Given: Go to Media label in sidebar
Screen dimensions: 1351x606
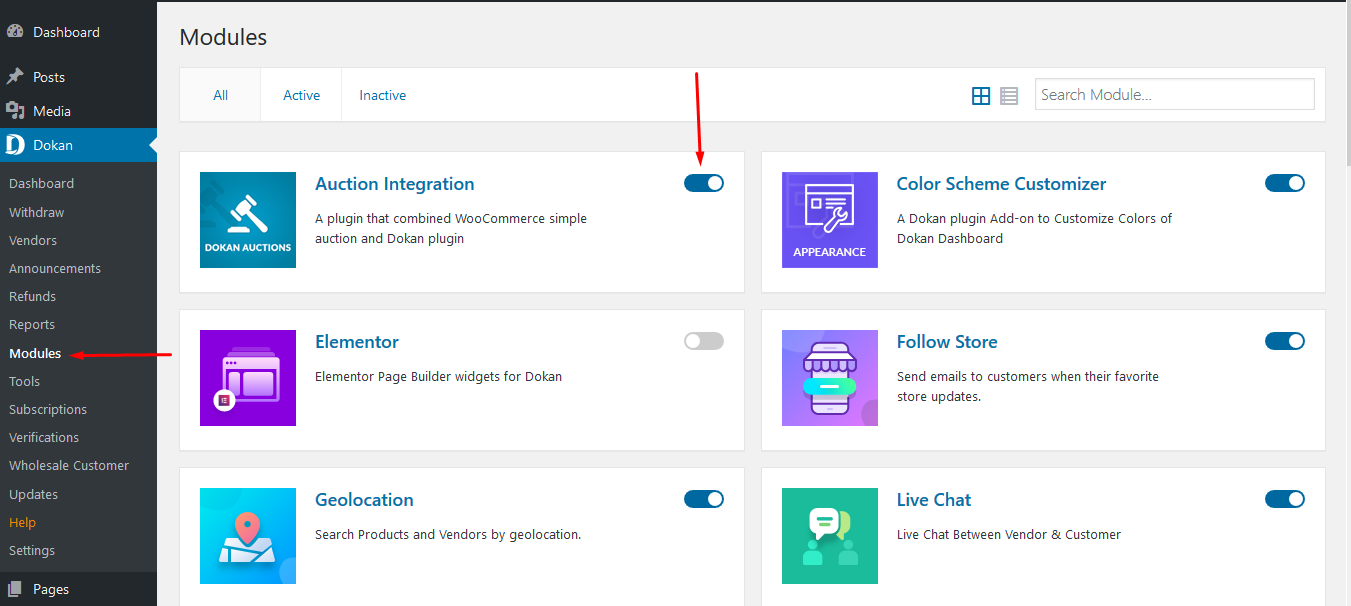Looking at the screenshot, I should click(x=52, y=111).
